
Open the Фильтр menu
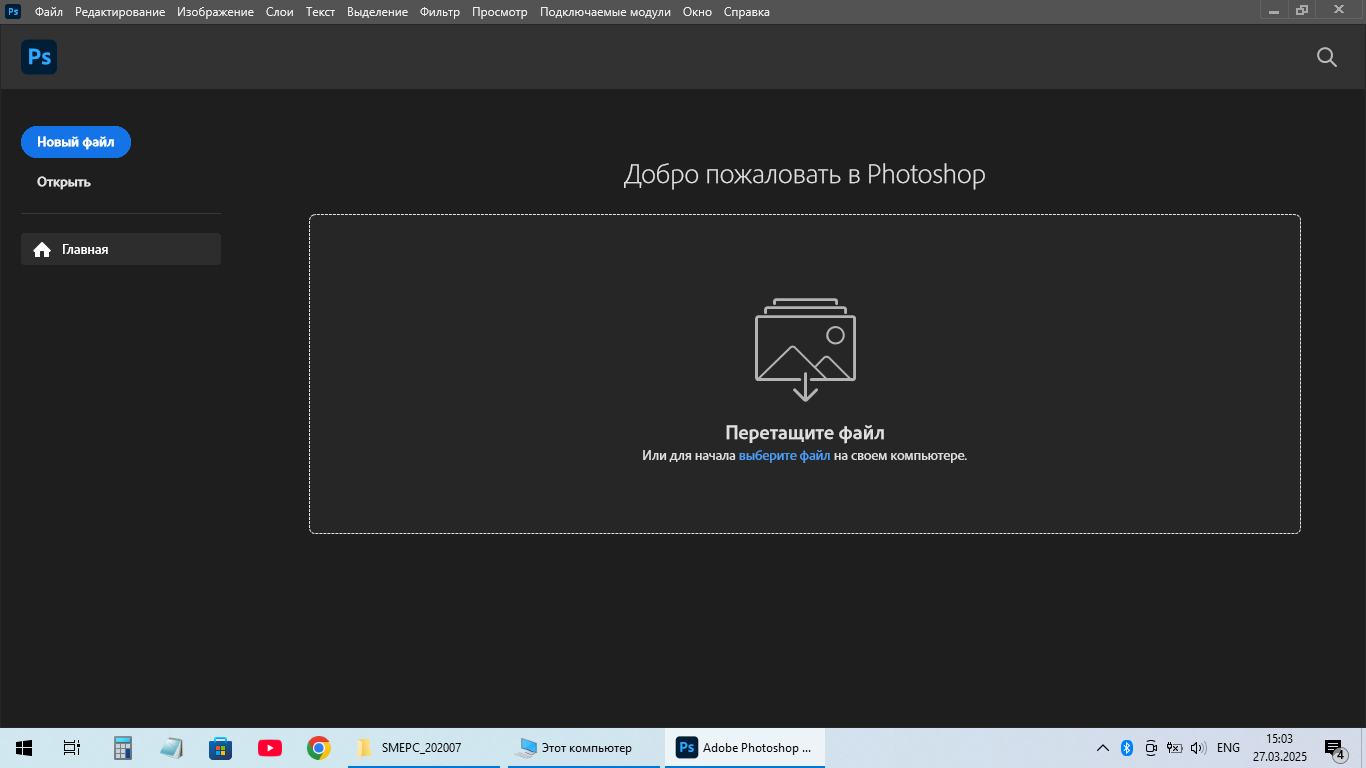(440, 12)
